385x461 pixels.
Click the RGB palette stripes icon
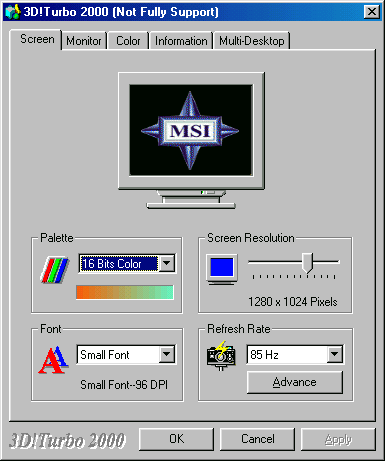coord(54,270)
